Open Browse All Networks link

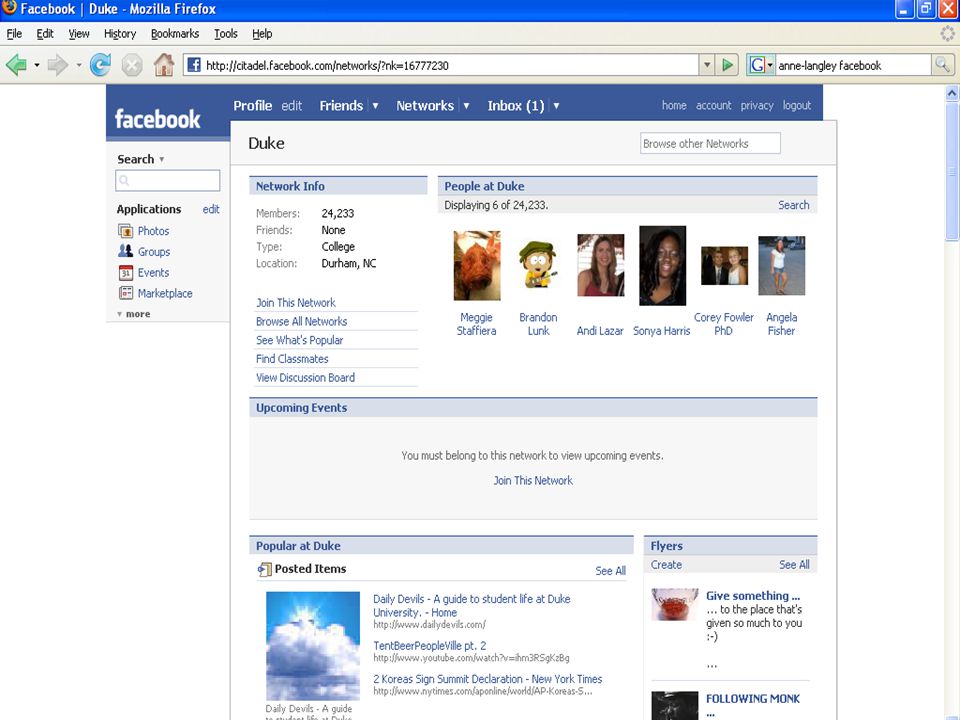301,321
